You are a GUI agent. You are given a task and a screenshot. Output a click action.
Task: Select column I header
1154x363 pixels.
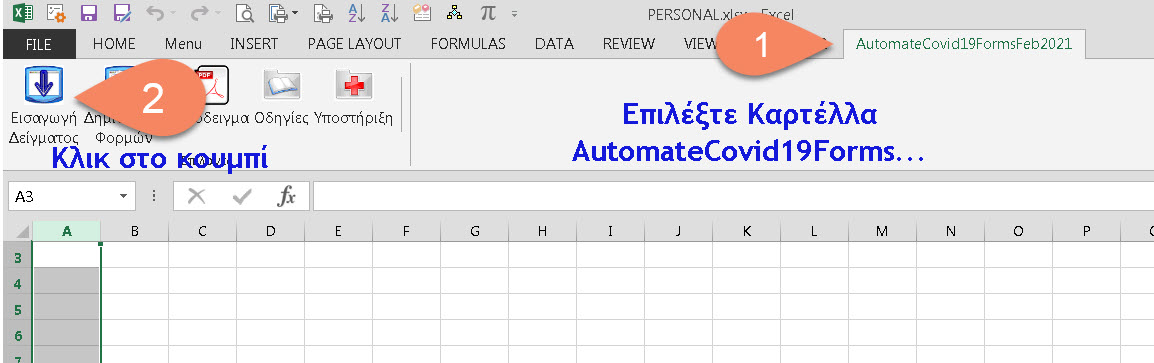click(x=610, y=231)
